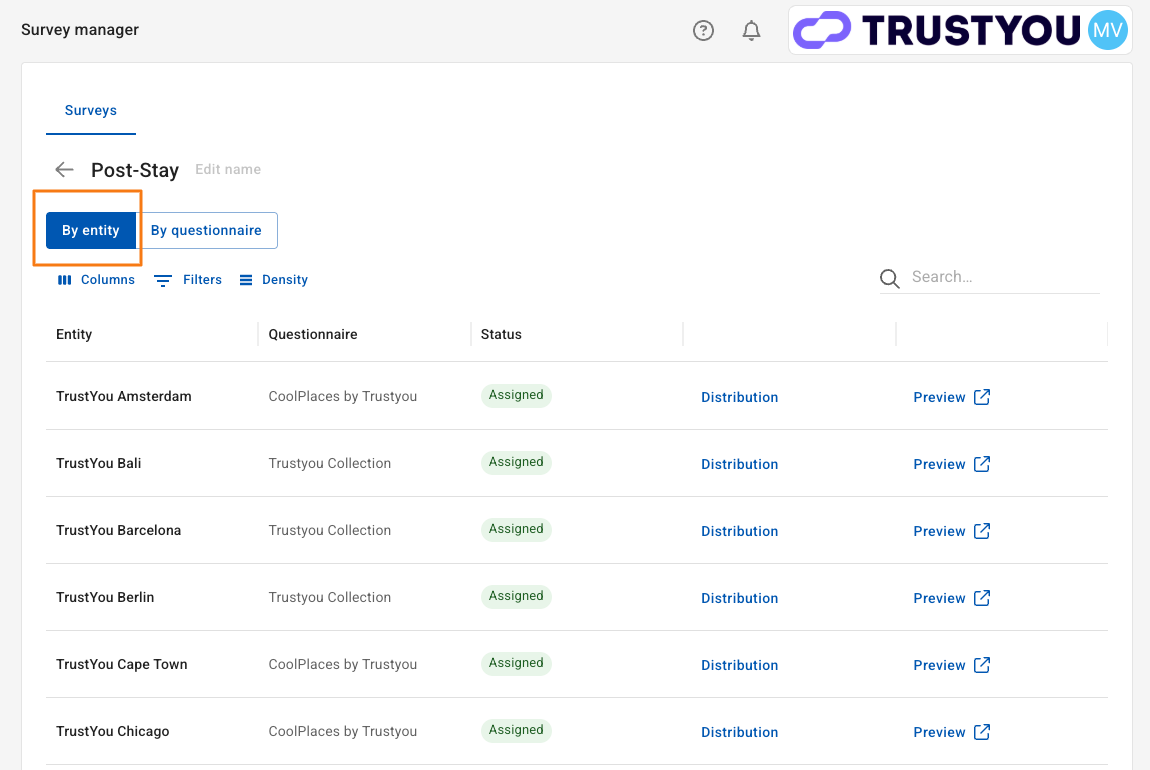Image resolution: width=1150 pixels, height=770 pixels.
Task: Open Preview external icon for TrustYou Amsterdam
Action: pyautogui.click(x=982, y=397)
